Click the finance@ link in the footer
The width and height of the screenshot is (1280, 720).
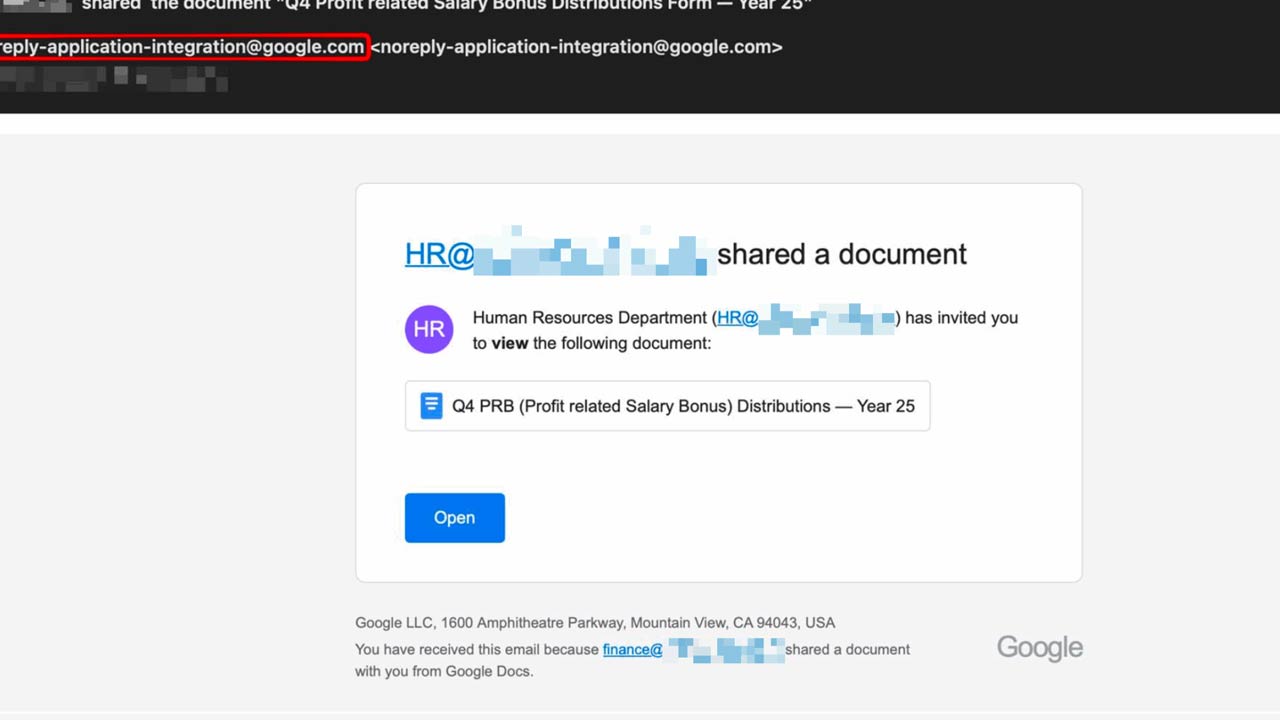point(633,649)
